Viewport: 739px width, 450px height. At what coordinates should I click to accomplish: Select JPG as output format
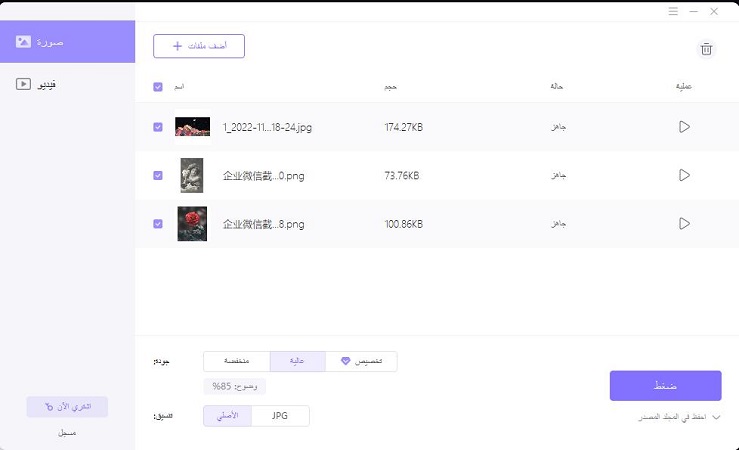coord(280,415)
